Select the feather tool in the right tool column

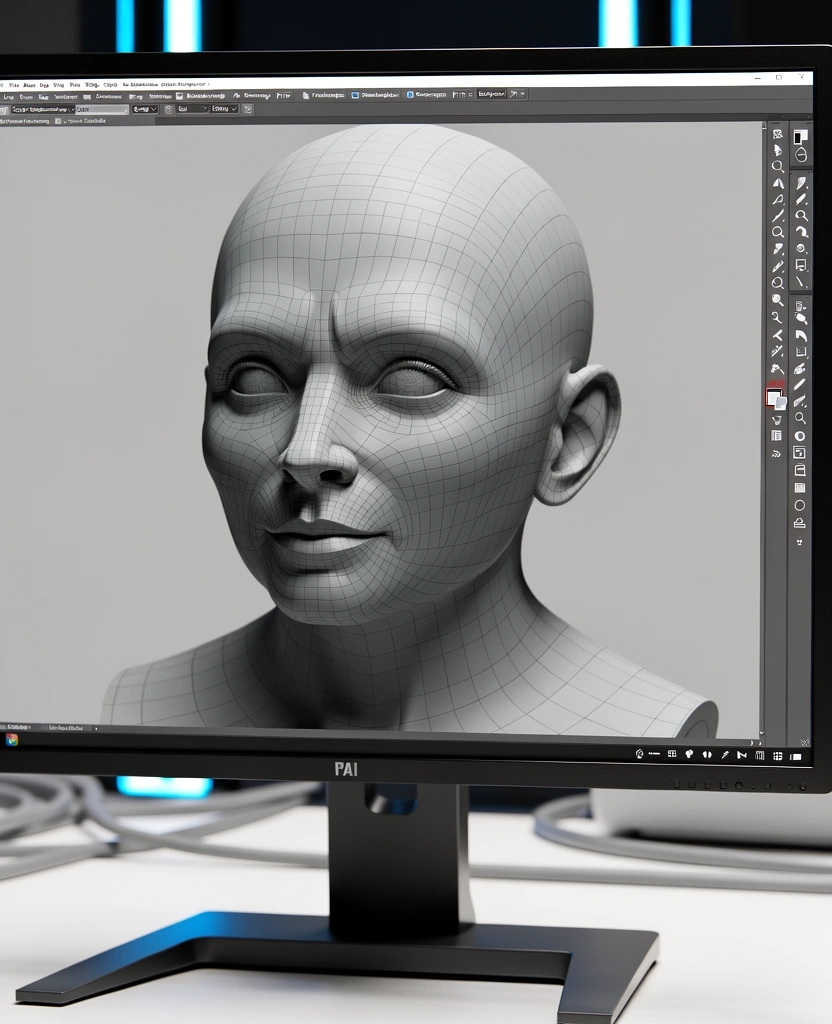(801, 183)
